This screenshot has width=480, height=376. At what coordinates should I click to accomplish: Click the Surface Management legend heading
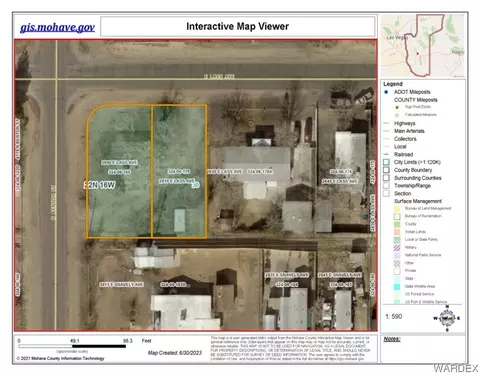pyautogui.click(x=418, y=201)
